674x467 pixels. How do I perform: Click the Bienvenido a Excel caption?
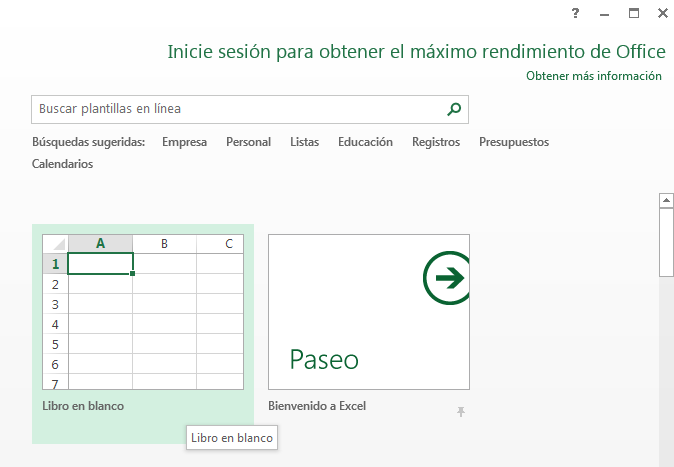pyautogui.click(x=317, y=406)
